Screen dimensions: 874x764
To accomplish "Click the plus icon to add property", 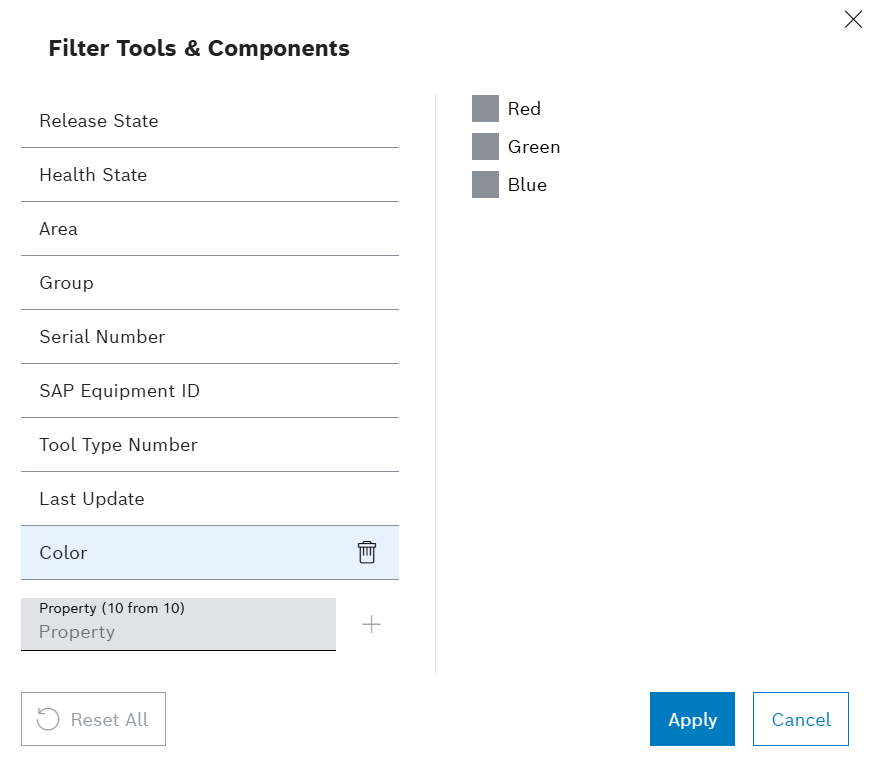I will click(x=371, y=624).
